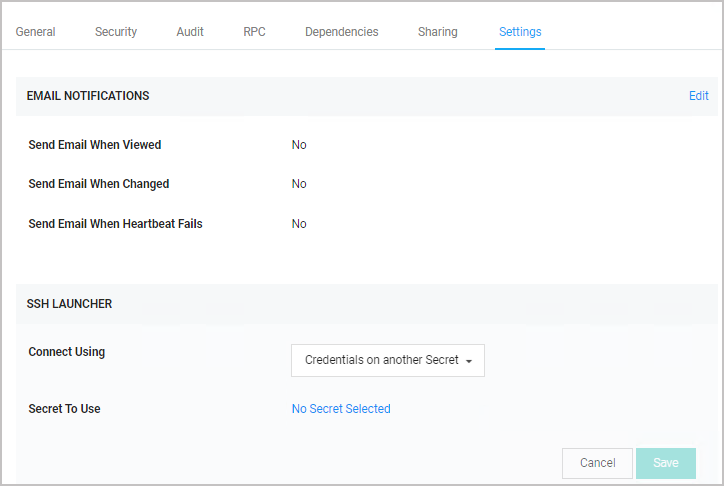Switch to the General tab

point(36,32)
